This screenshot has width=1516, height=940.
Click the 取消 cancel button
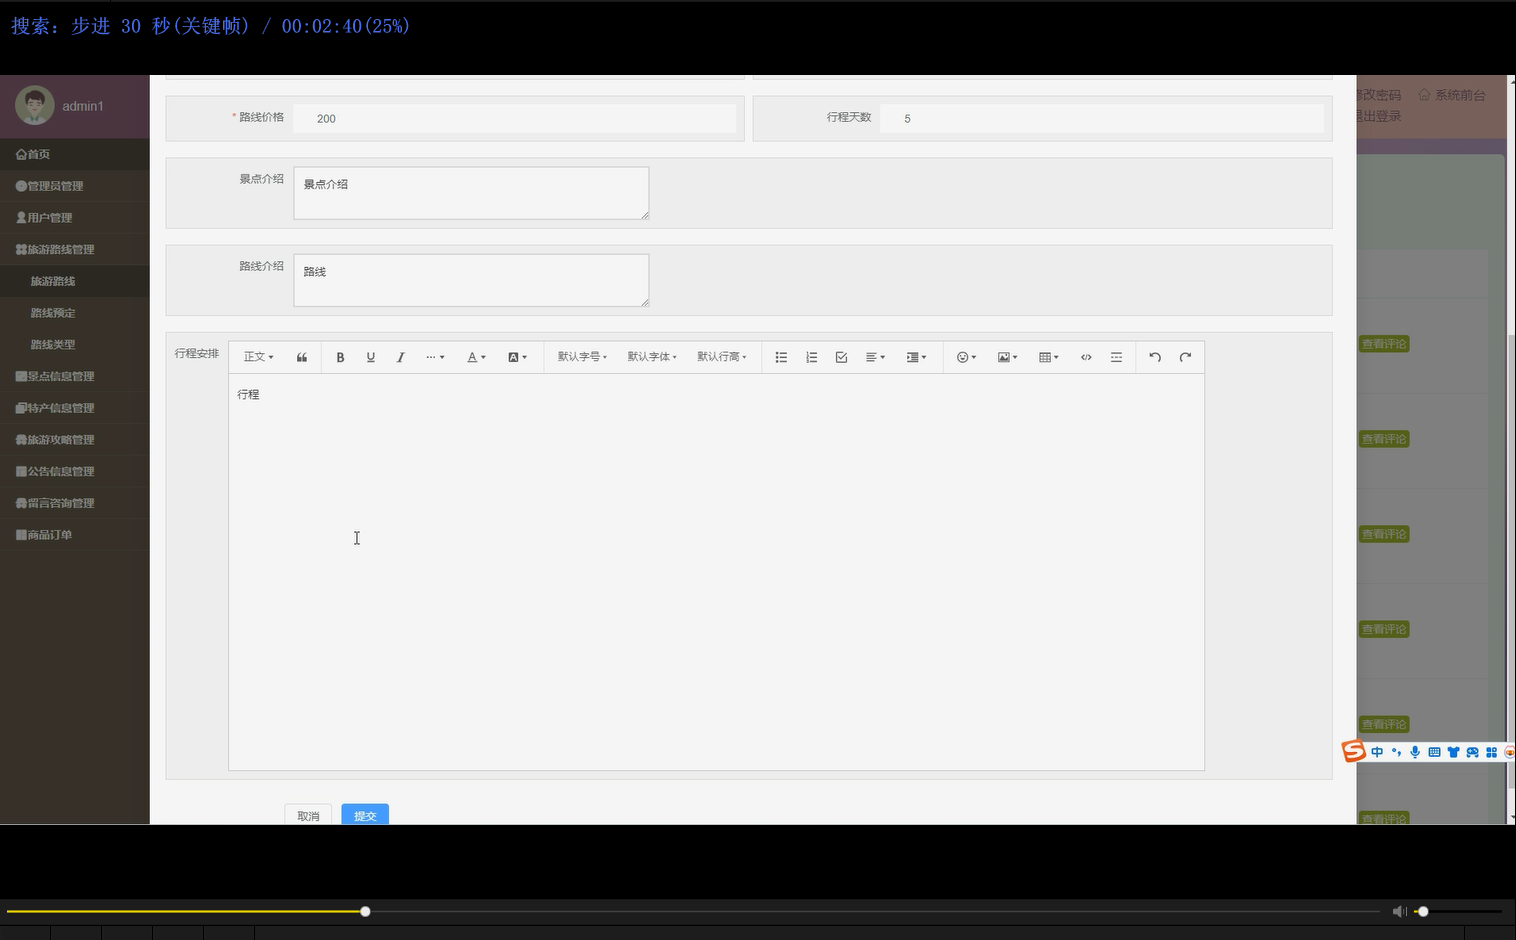(308, 815)
